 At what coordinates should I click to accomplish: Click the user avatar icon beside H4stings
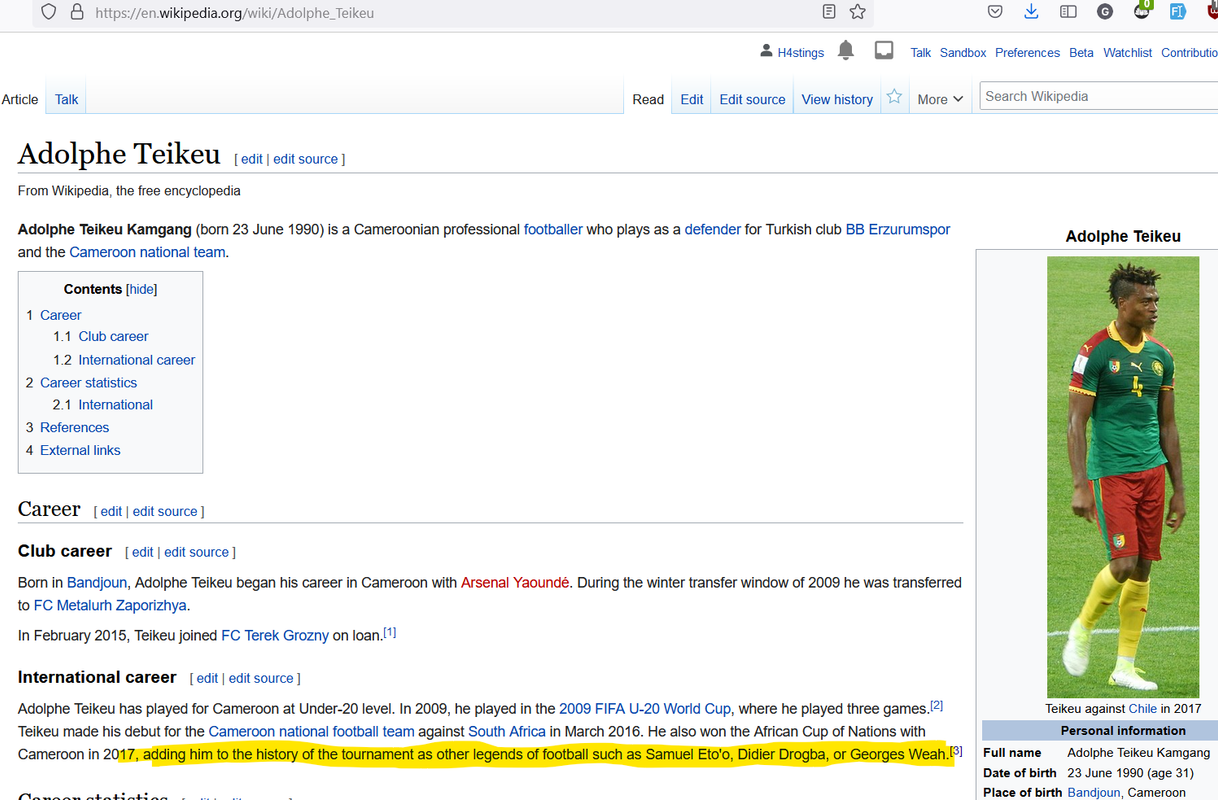pos(766,51)
